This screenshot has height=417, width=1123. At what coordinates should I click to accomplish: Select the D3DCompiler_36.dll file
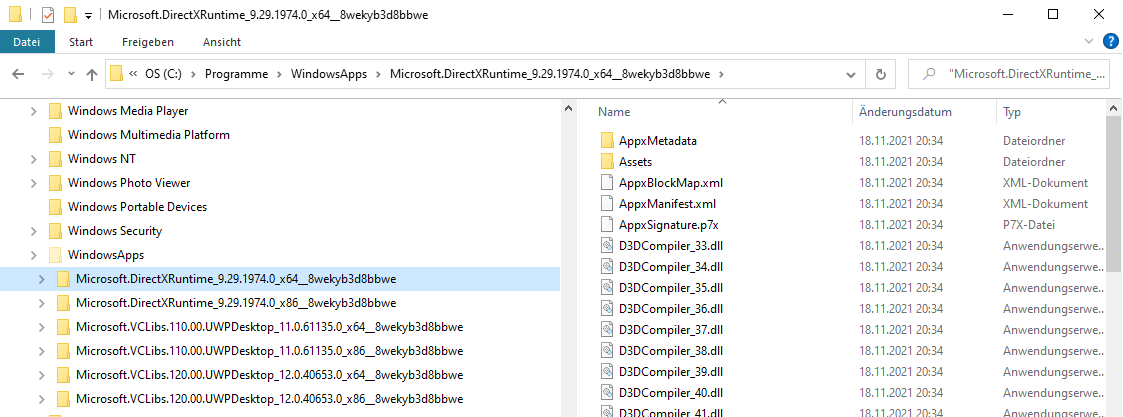coord(670,309)
